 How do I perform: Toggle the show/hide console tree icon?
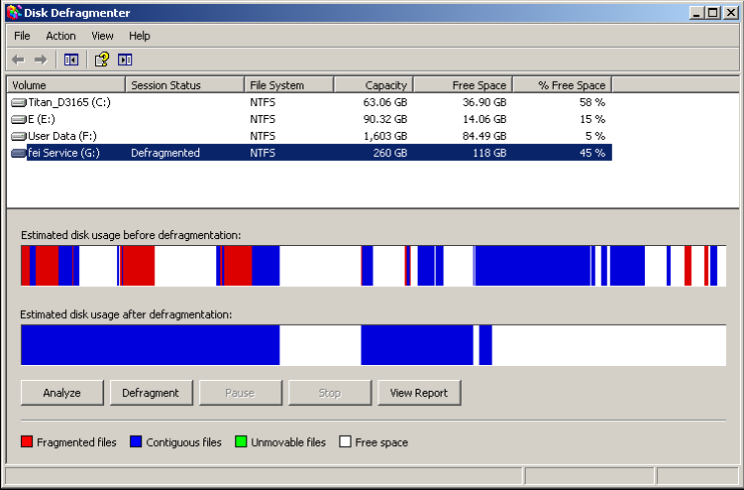click(71, 60)
